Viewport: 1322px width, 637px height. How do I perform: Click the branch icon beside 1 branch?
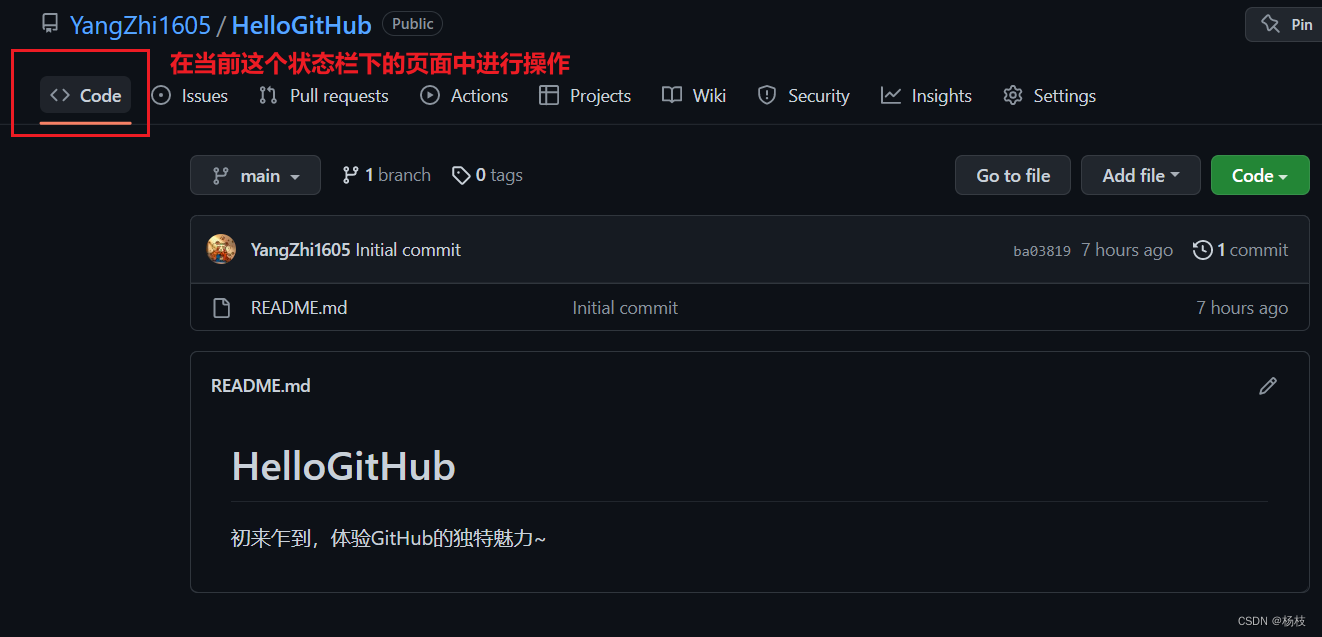[x=350, y=175]
